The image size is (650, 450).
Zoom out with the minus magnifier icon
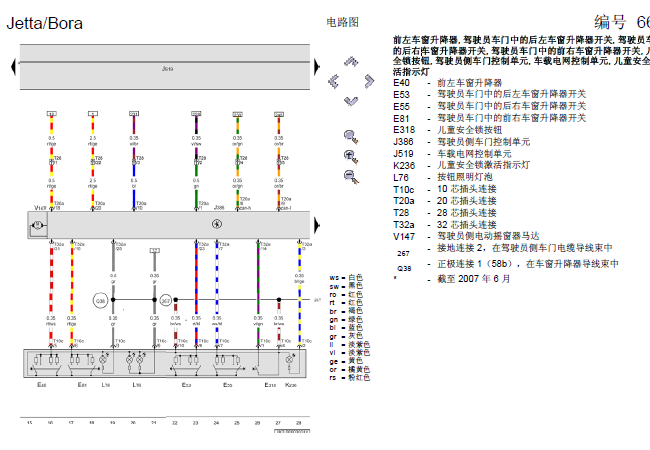pyautogui.click(x=351, y=177)
